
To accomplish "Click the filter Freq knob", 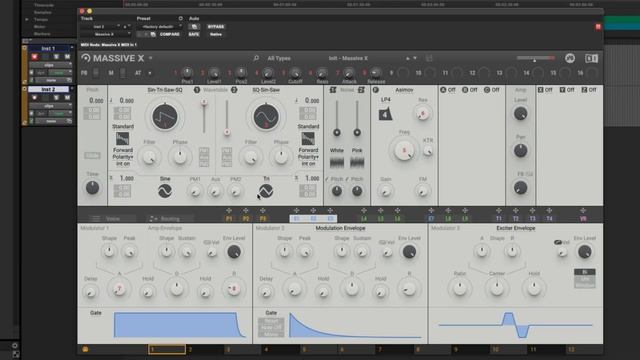I will click(x=404, y=150).
